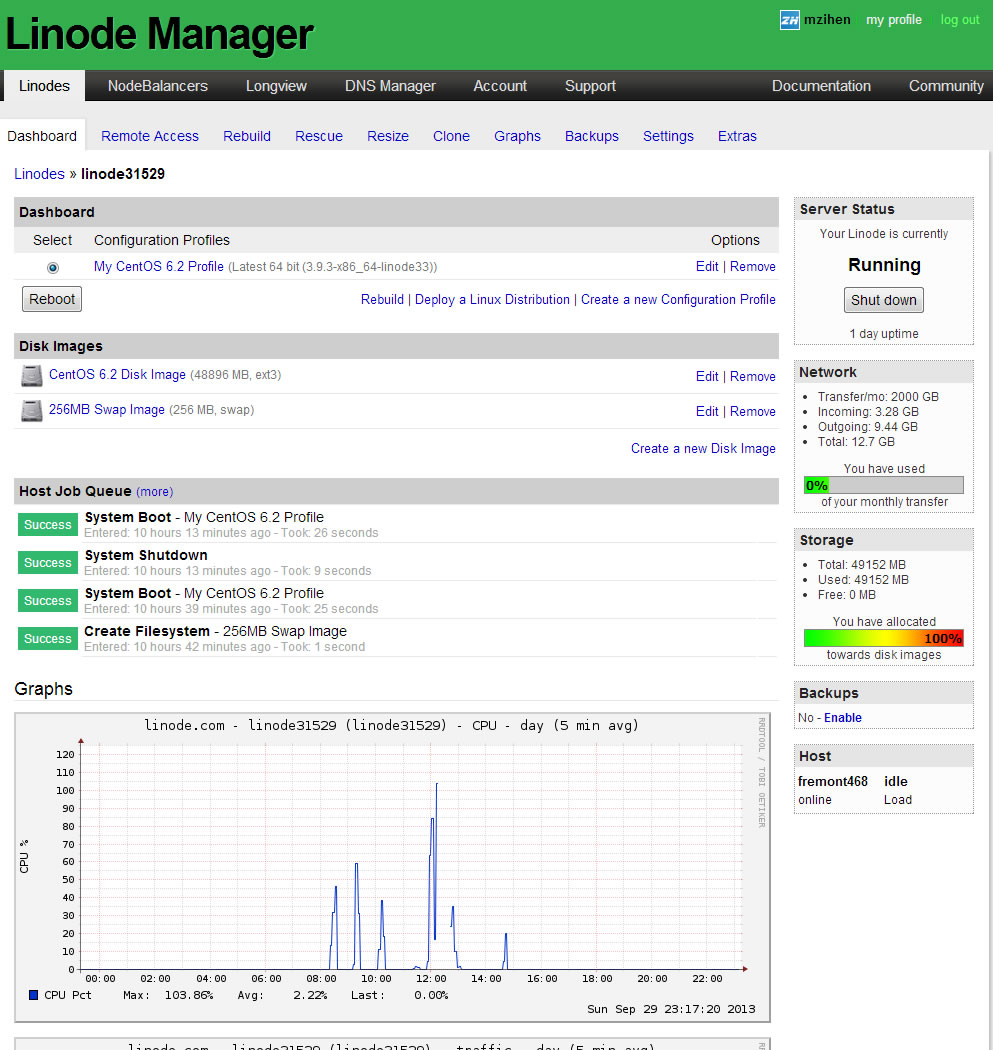Open the 256MB Swap Image link
The height and width of the screenshot is (1050, 993).
click(x=106, y=409)
